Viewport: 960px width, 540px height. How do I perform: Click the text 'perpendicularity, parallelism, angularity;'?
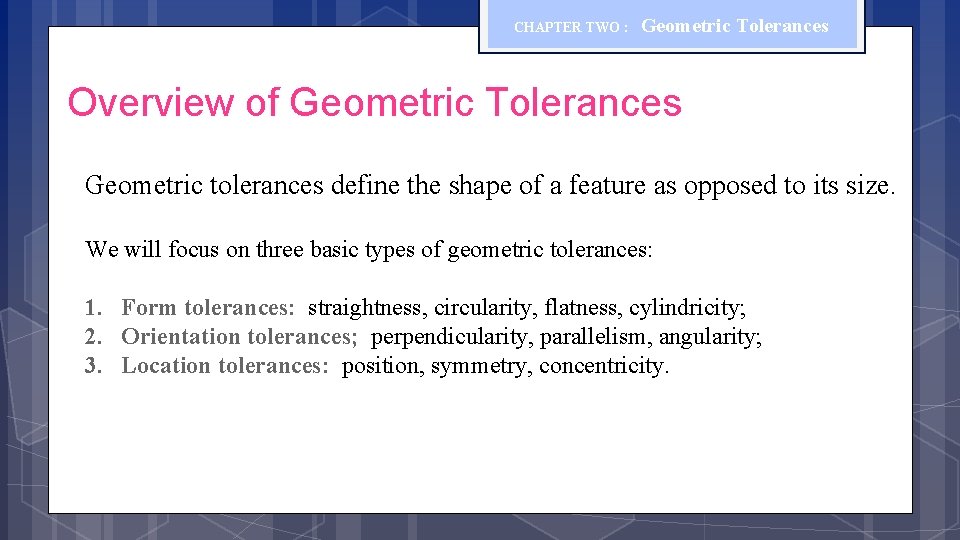click(566, 337)
